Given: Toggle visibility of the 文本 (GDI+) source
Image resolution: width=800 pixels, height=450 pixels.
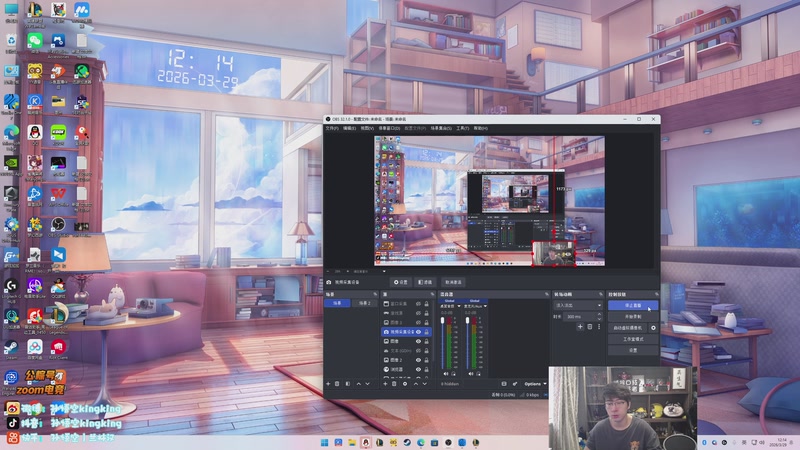Looking at the screenshot, I should coord(418,351).
